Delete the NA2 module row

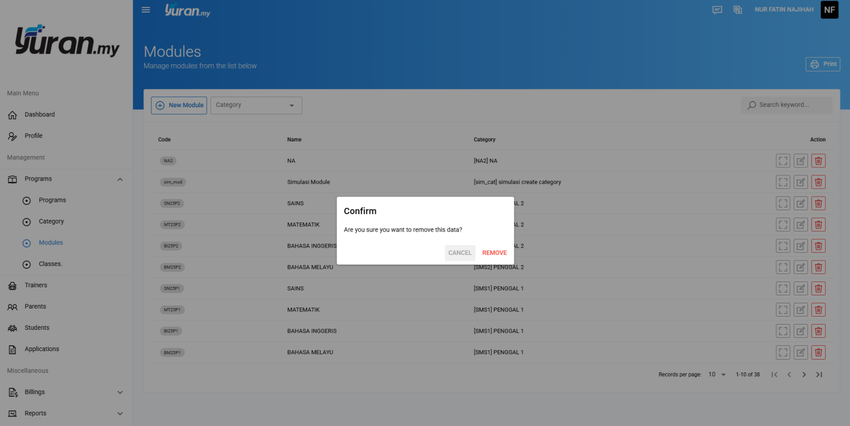point(819,160)
